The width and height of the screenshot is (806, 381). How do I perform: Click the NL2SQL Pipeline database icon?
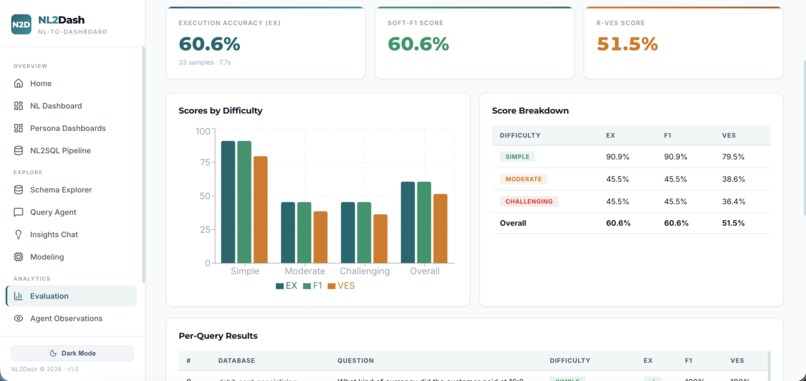click(x=19, y=151)
